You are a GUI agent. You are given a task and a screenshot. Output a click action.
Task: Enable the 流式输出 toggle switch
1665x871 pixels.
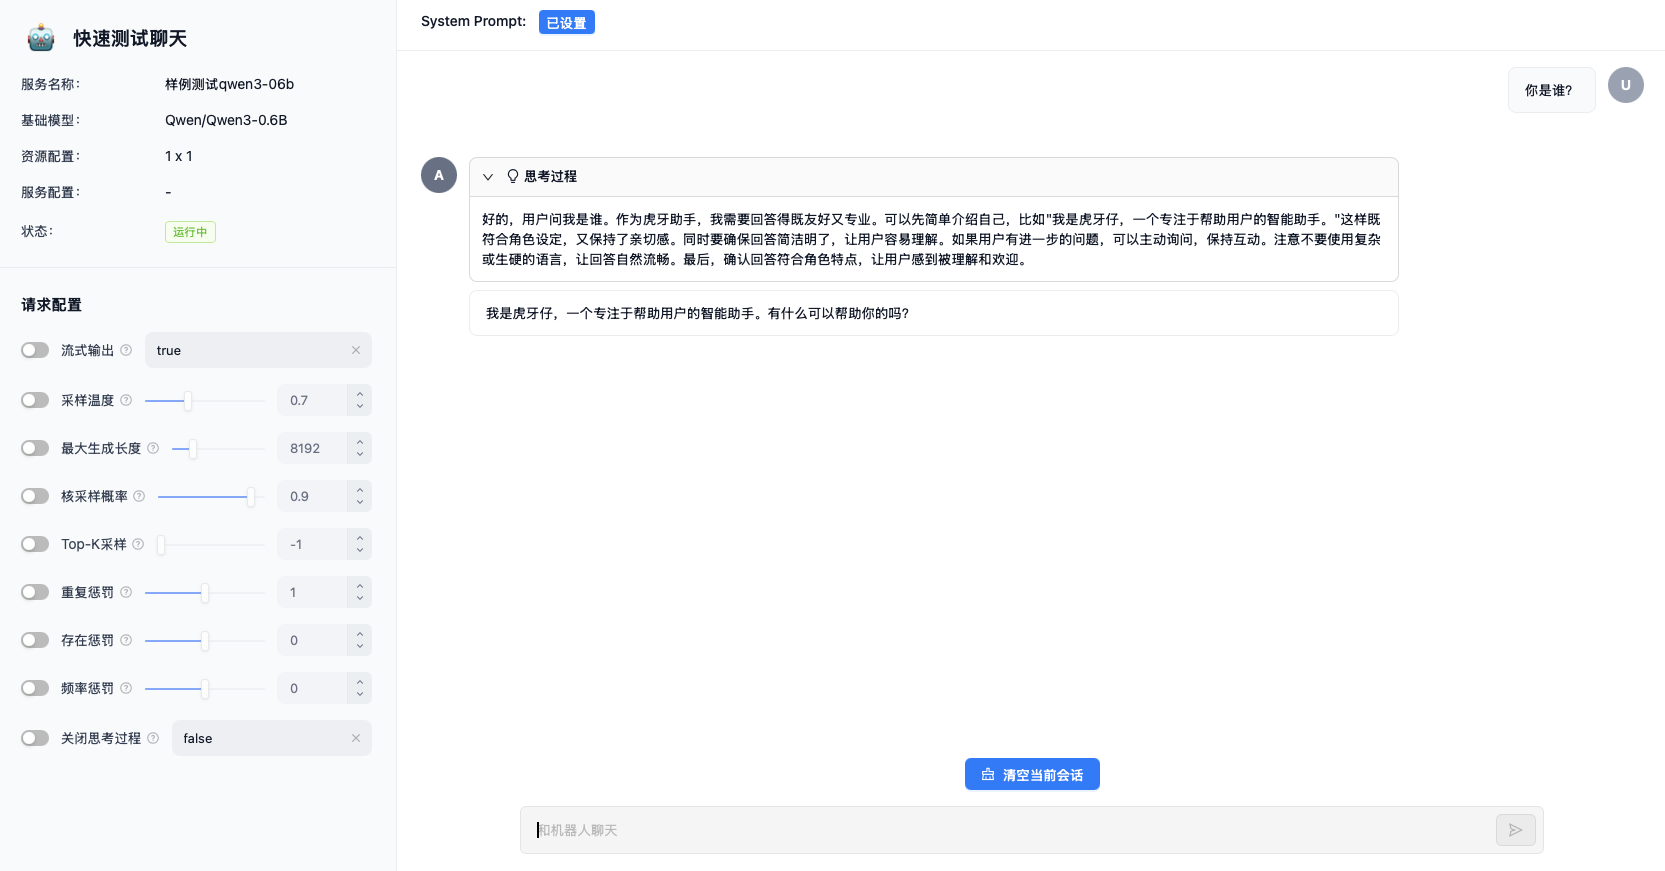(35, 350)
